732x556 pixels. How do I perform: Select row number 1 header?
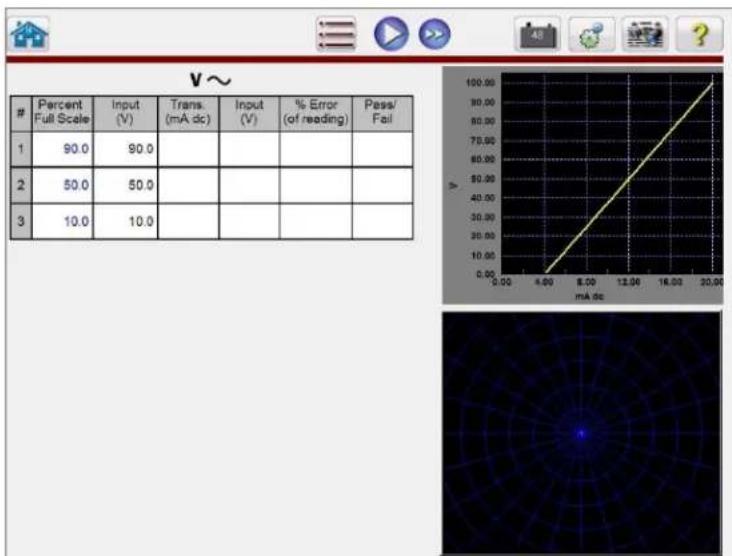[x=21, y=149]
